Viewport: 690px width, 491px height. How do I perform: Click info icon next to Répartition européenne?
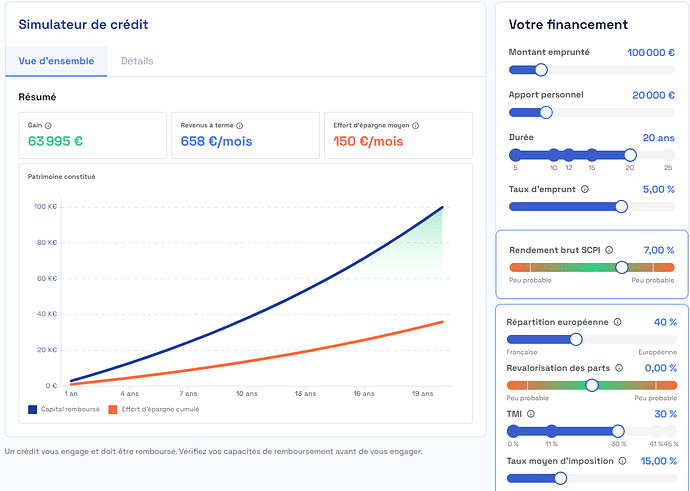pyautogui.click(x=617, y=322)
